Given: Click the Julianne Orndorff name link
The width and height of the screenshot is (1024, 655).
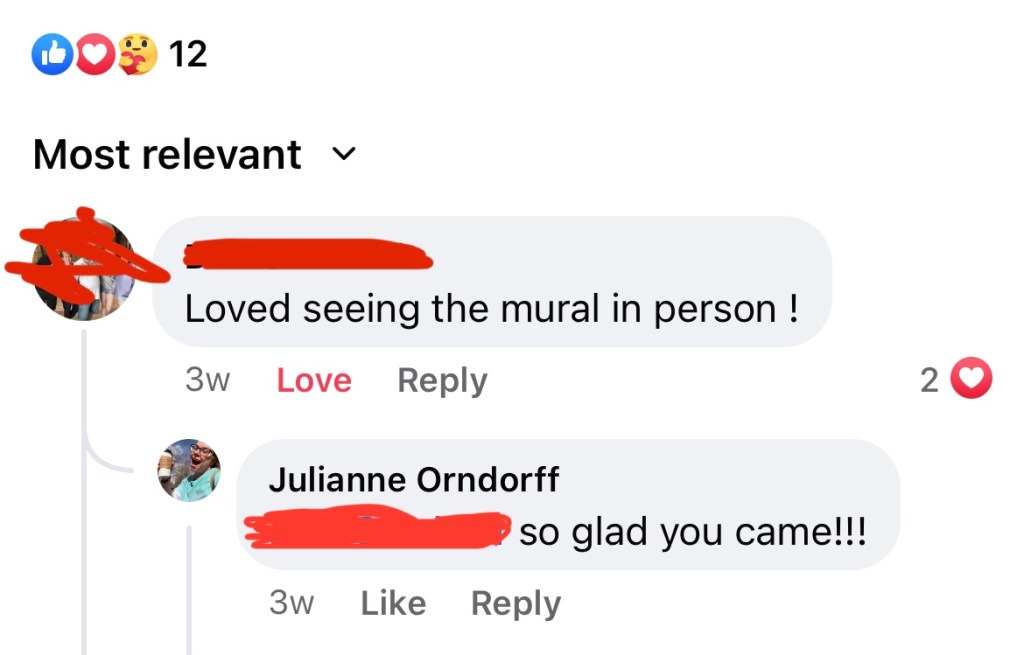Looking at the screenshot, I should point(414,480).
